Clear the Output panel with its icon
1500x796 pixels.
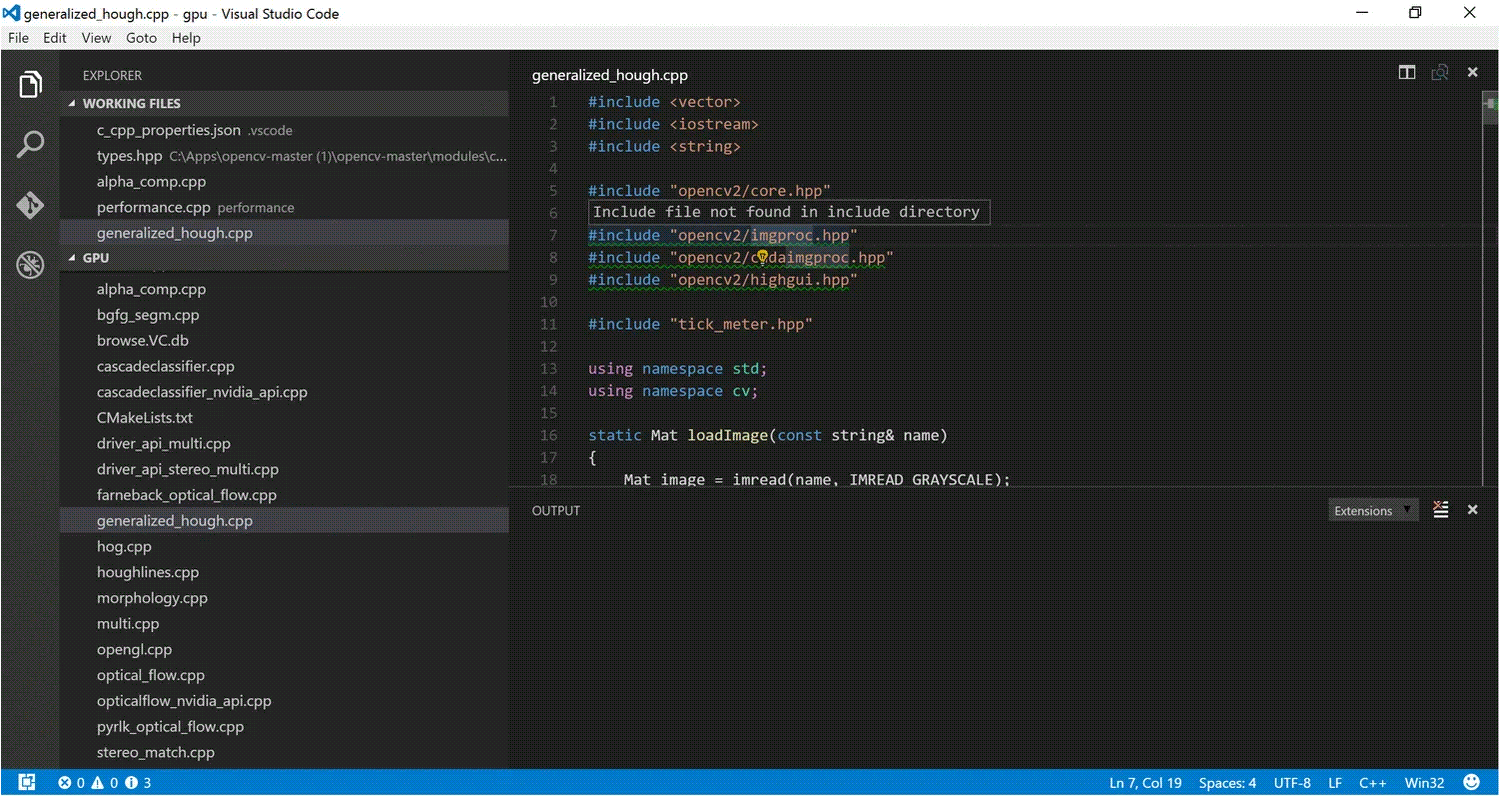1440,509
